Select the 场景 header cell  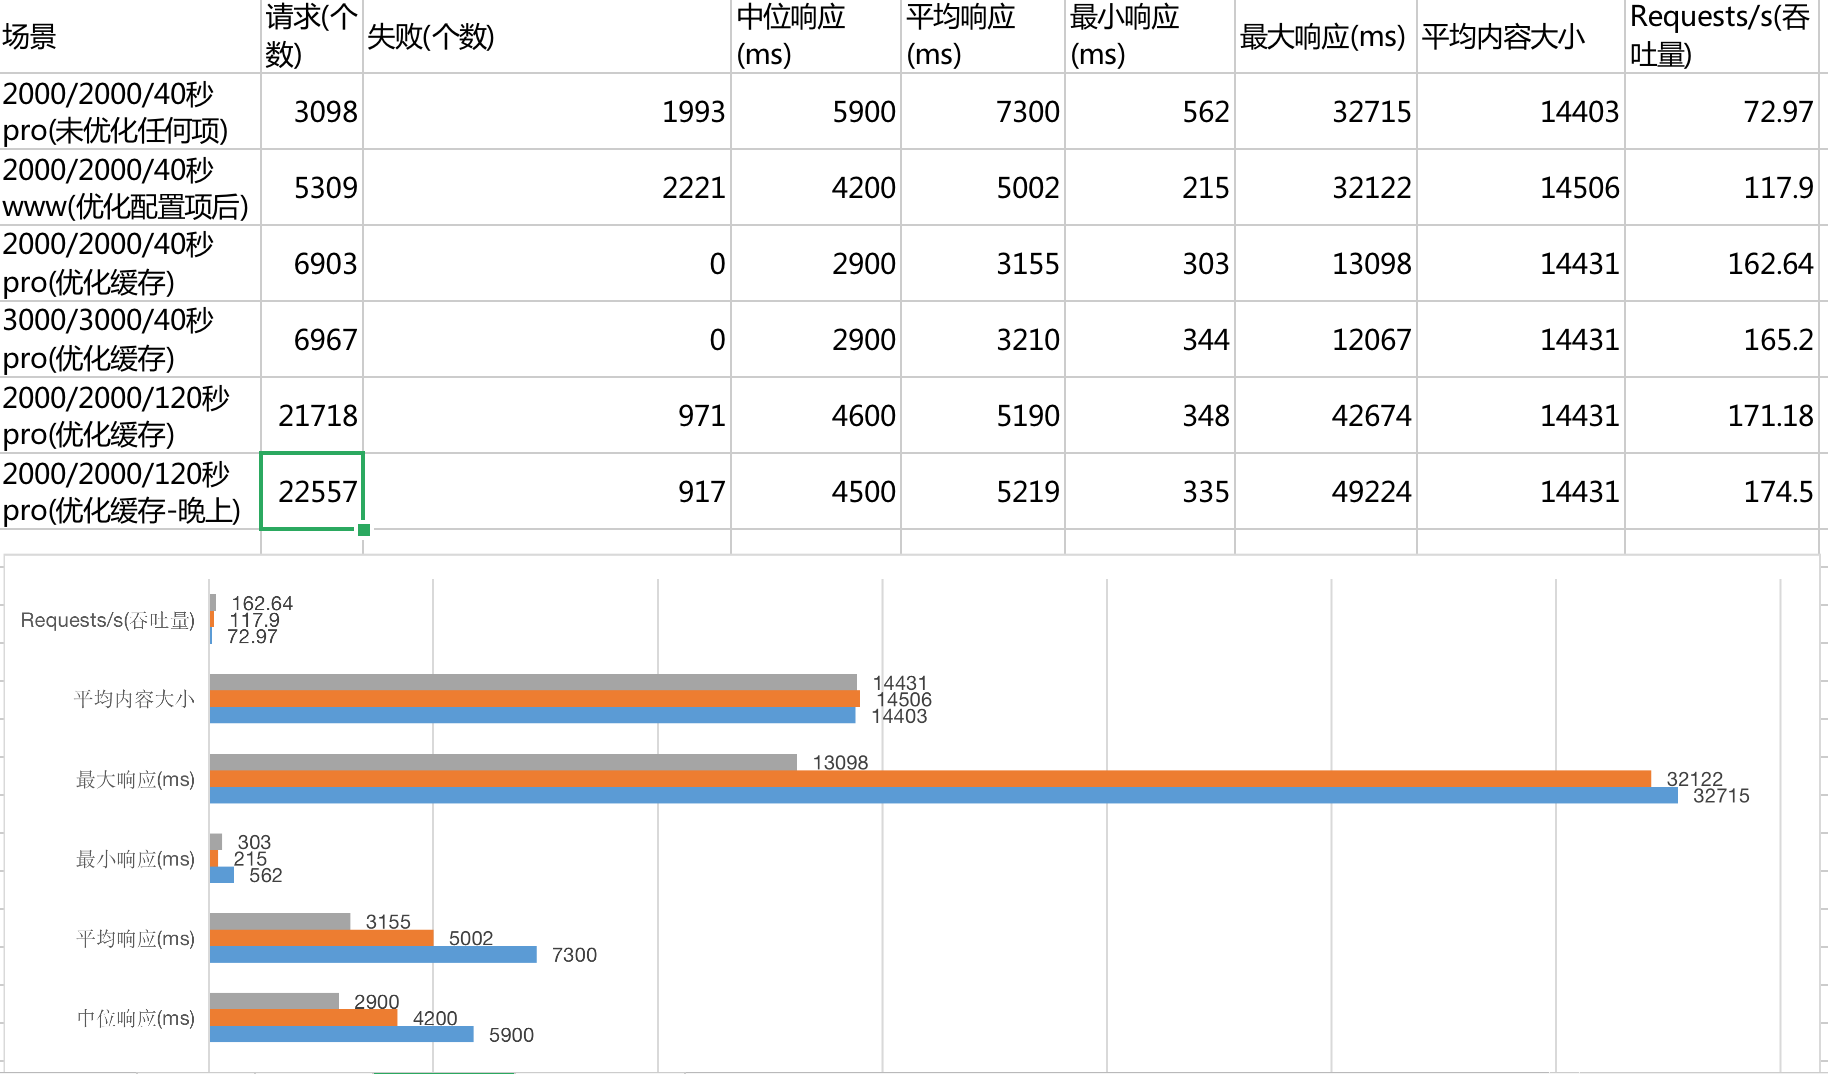click(x=130, y=37)
